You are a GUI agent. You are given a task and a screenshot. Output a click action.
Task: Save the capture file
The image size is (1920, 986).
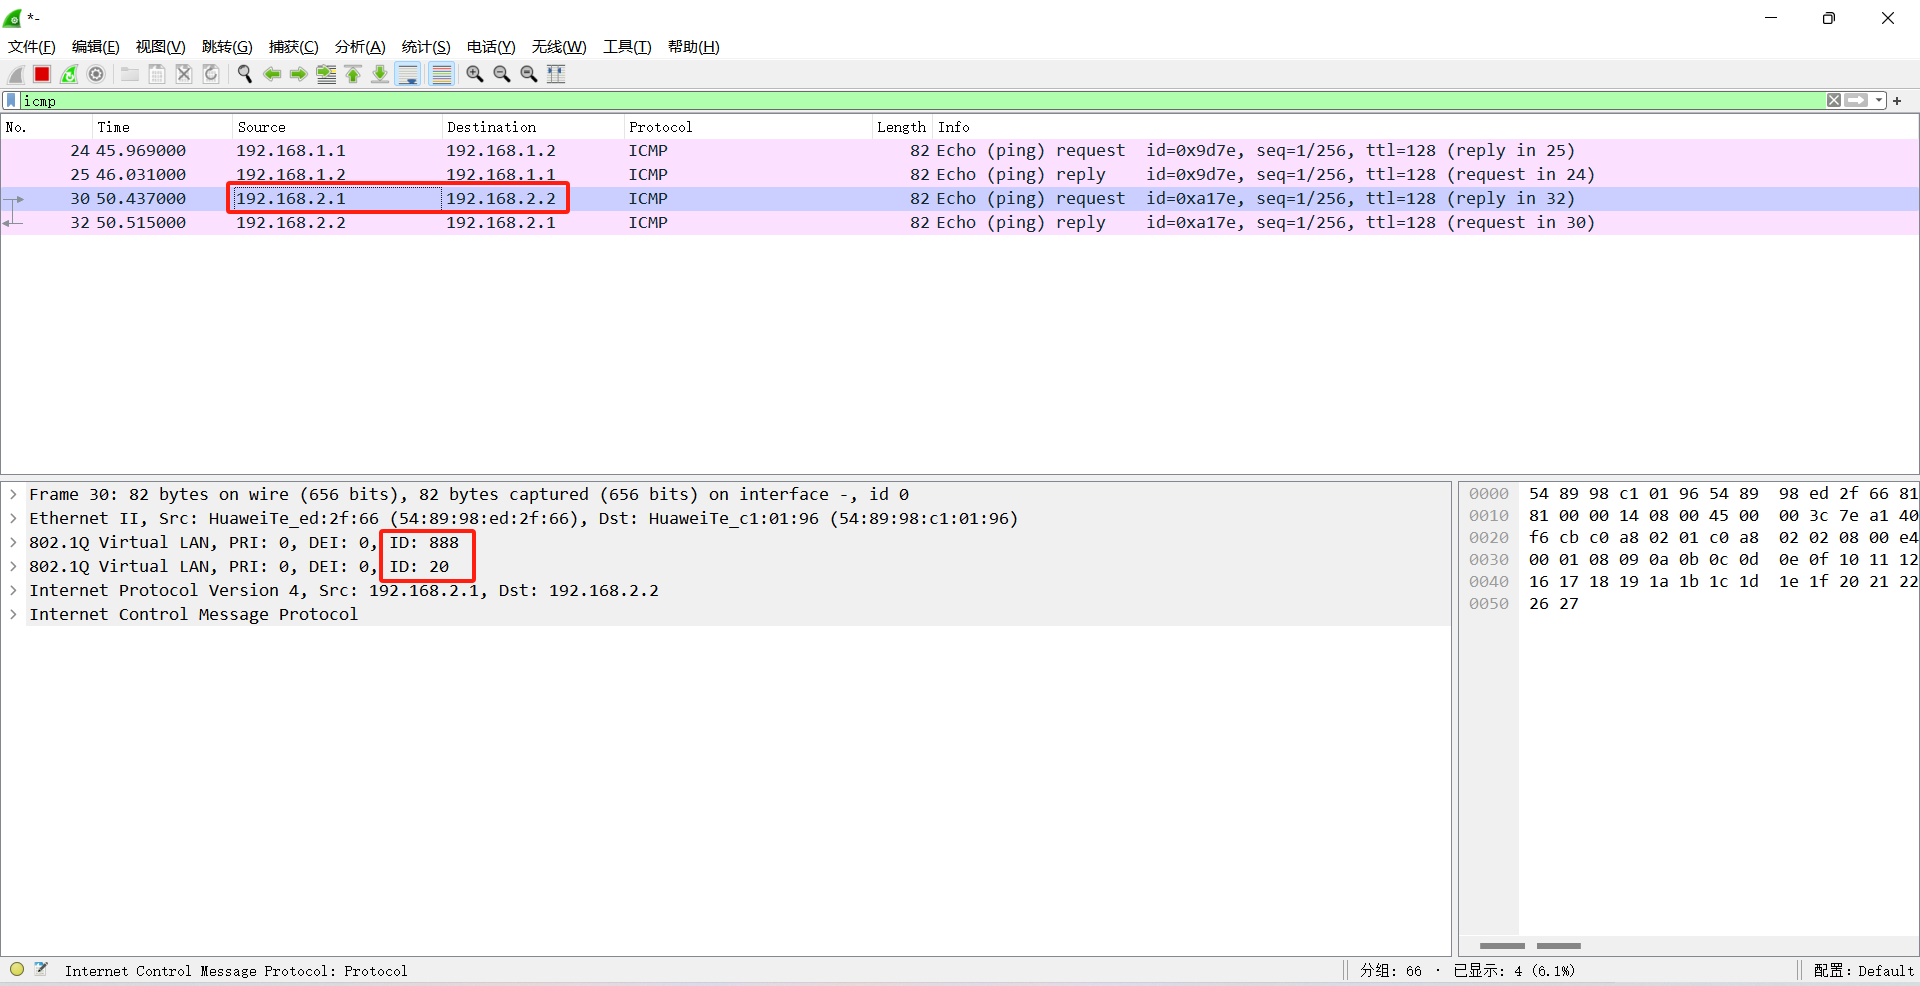click(x=157, y=74)
